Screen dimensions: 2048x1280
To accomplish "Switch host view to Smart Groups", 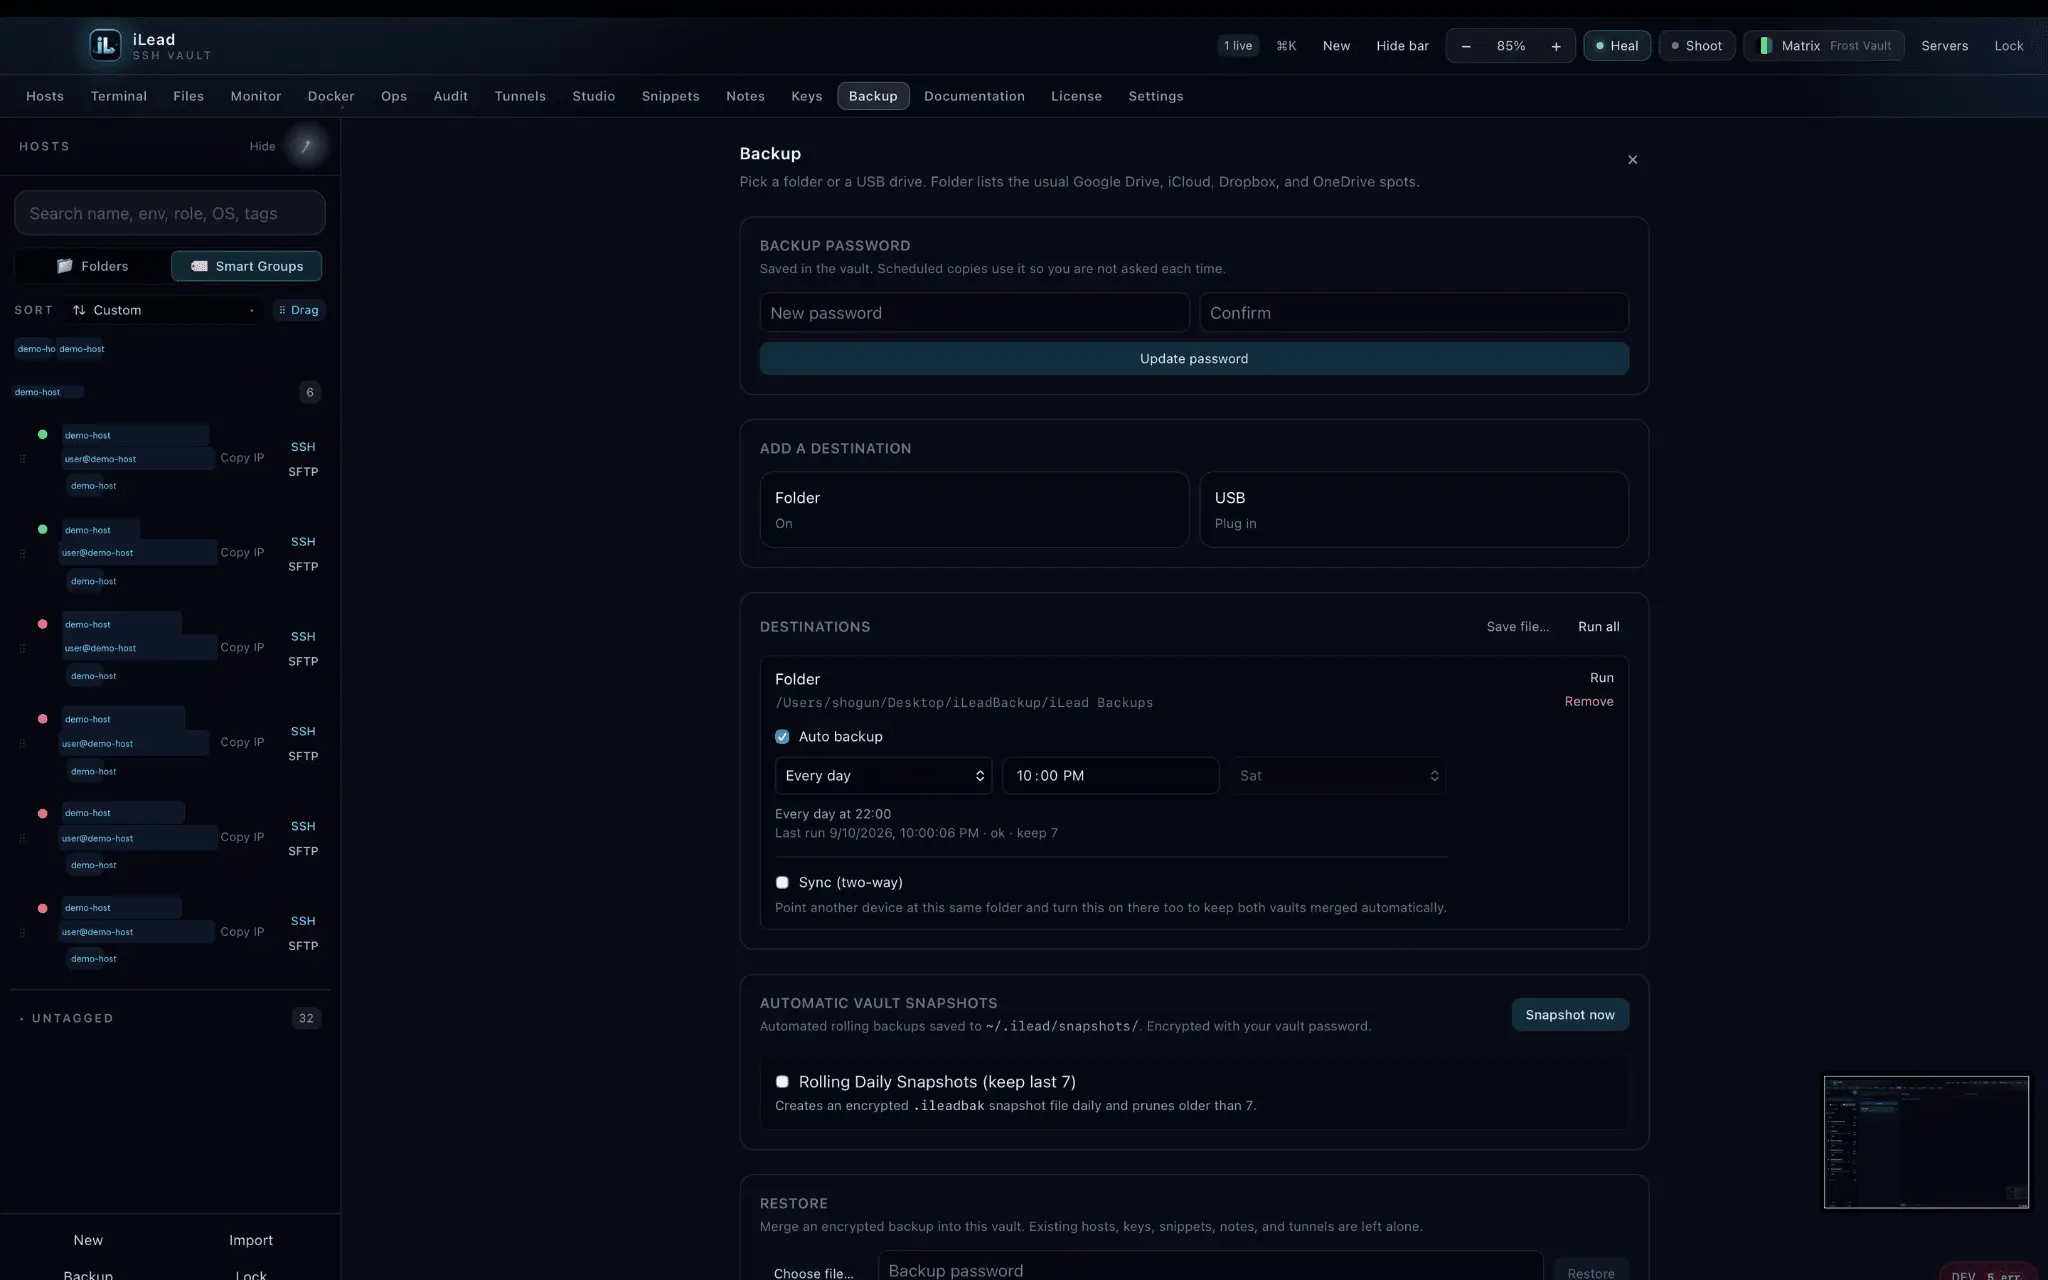I will [x=247, y=266].
